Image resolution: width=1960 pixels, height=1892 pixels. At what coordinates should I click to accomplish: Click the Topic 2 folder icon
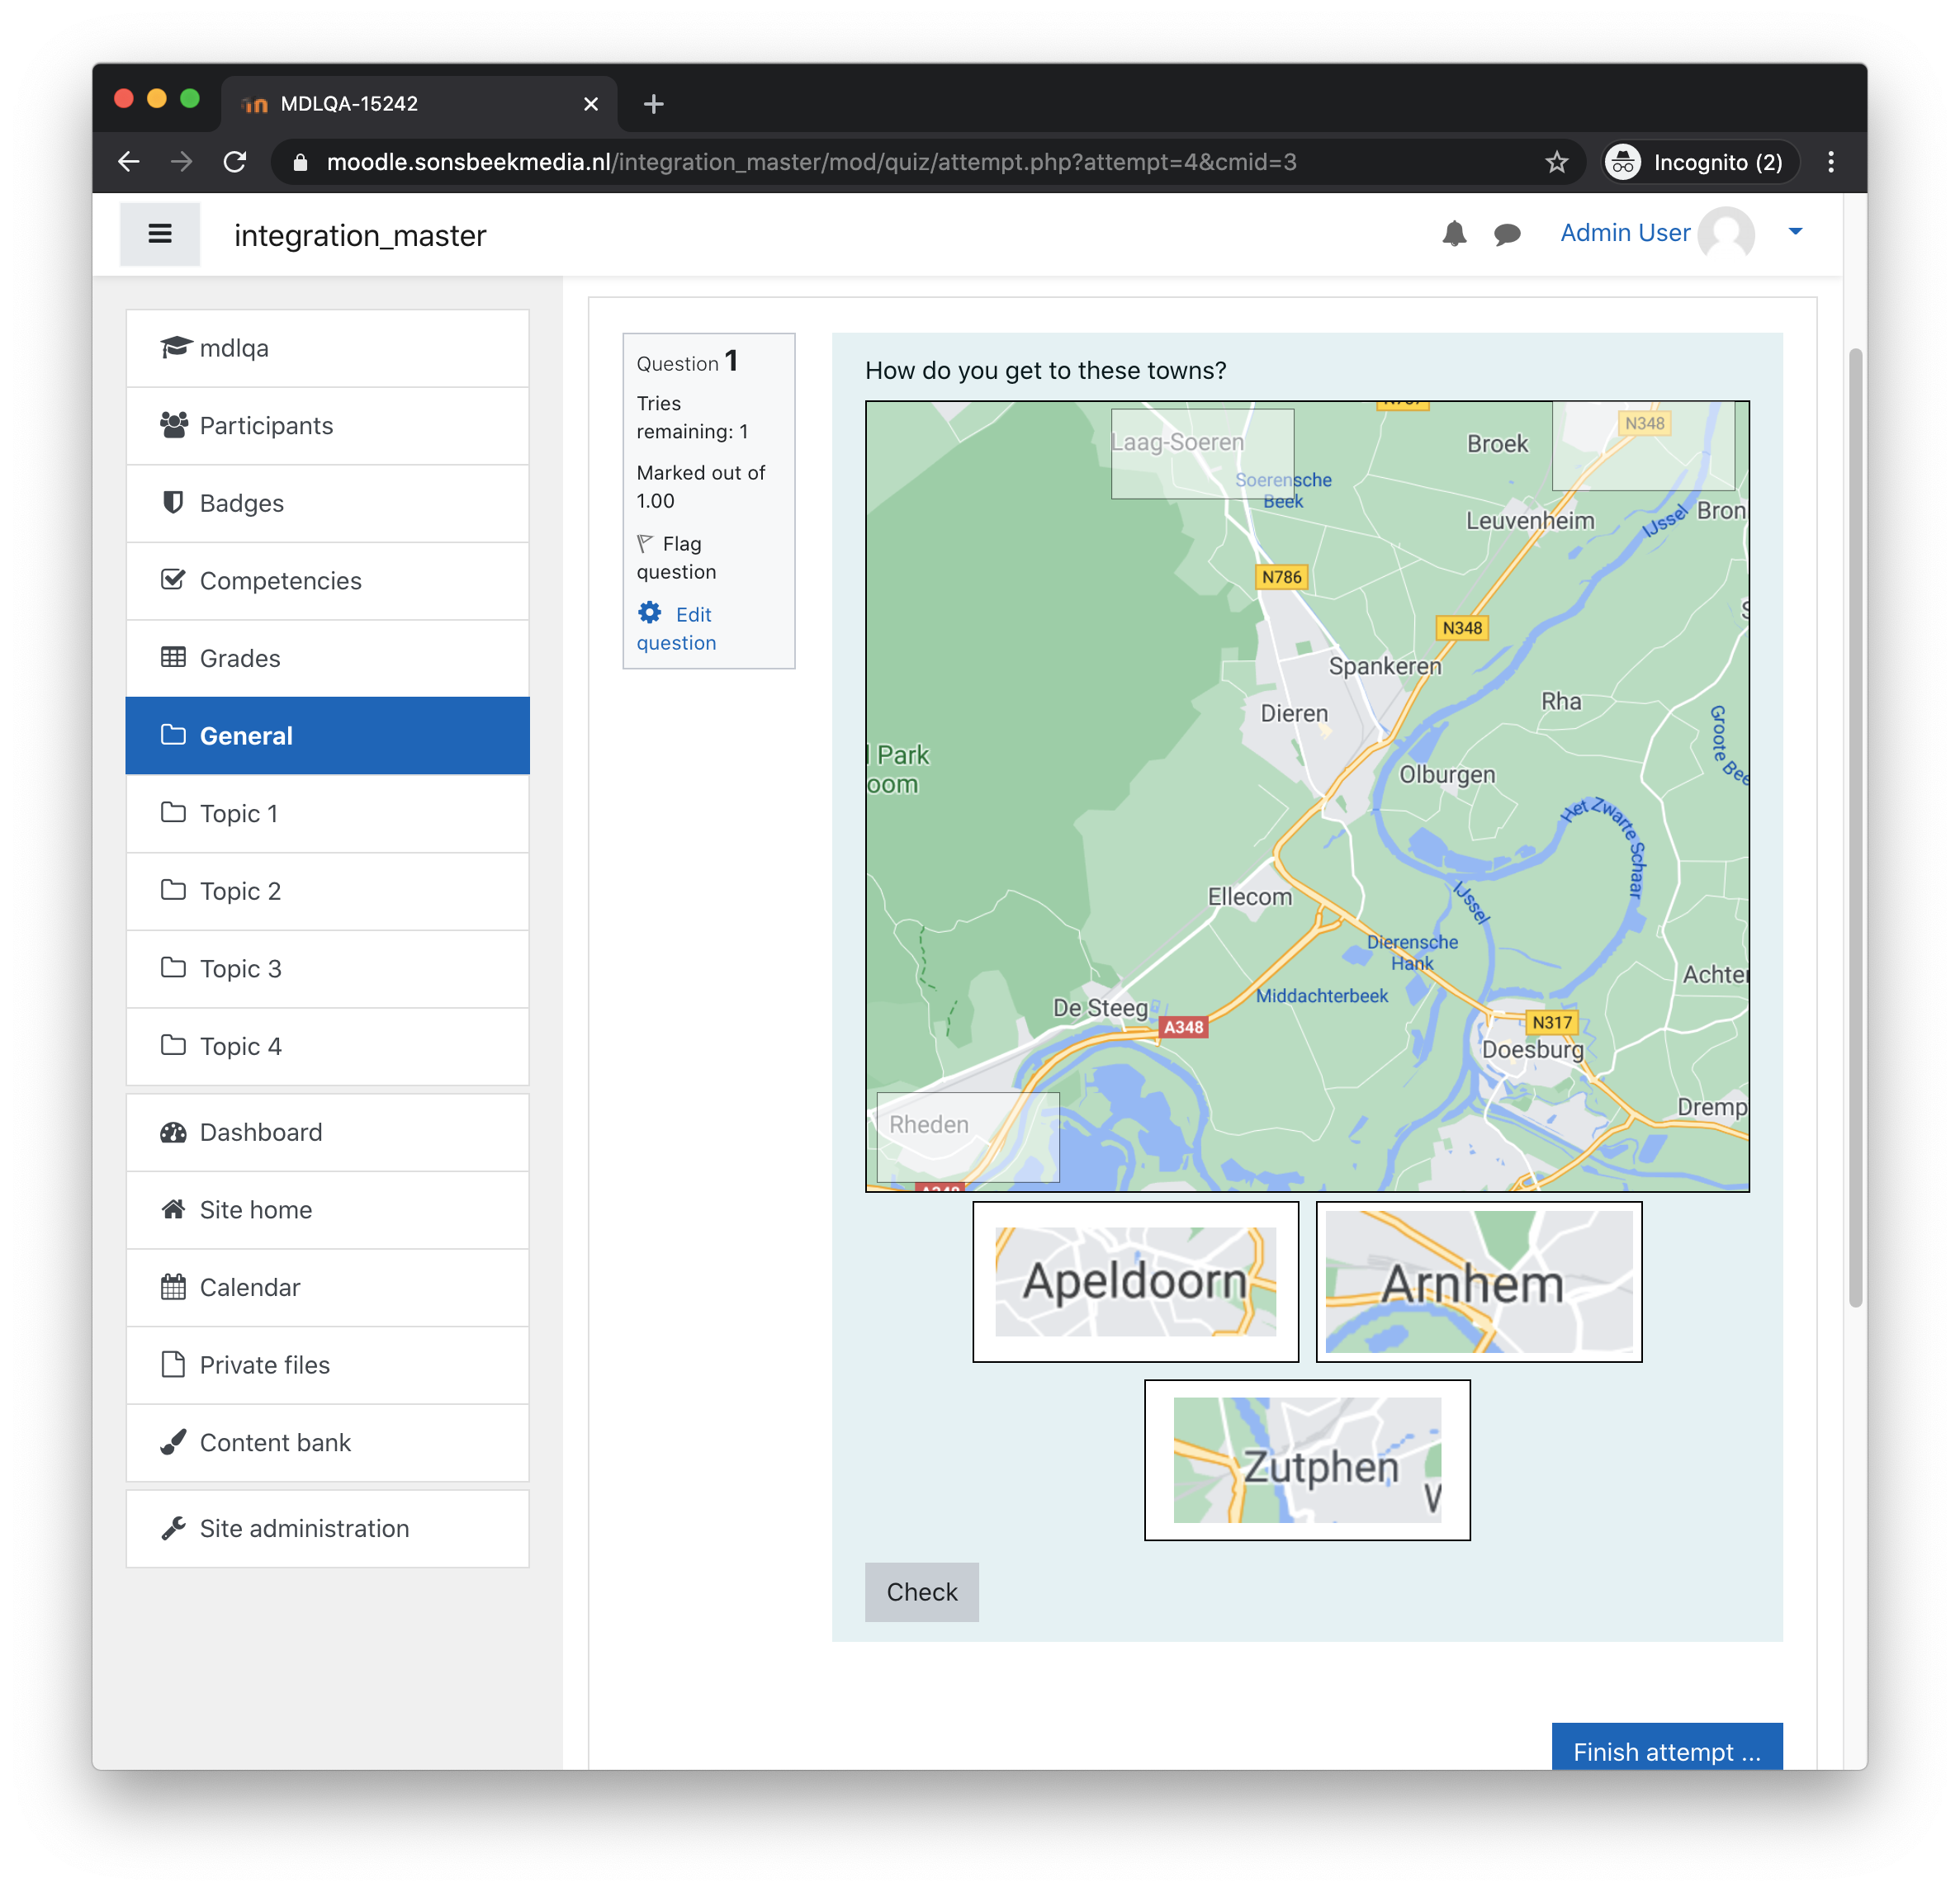pyautogui.click(x=173, y=890)
